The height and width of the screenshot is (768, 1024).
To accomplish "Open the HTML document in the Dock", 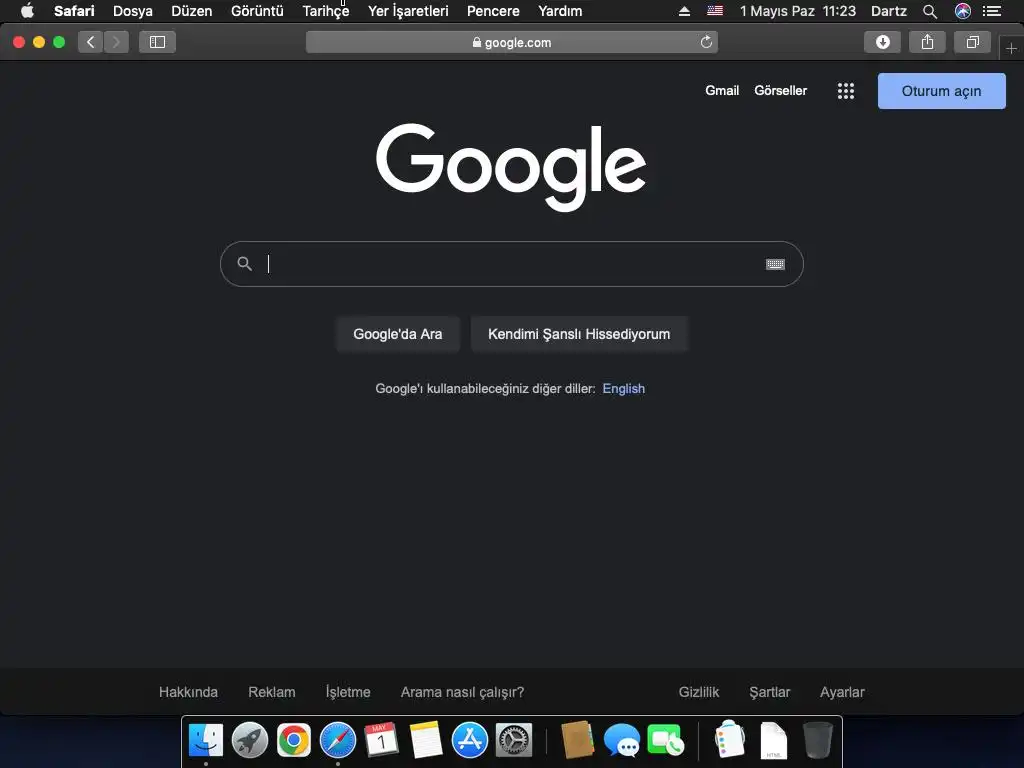I will pos(774,741).
